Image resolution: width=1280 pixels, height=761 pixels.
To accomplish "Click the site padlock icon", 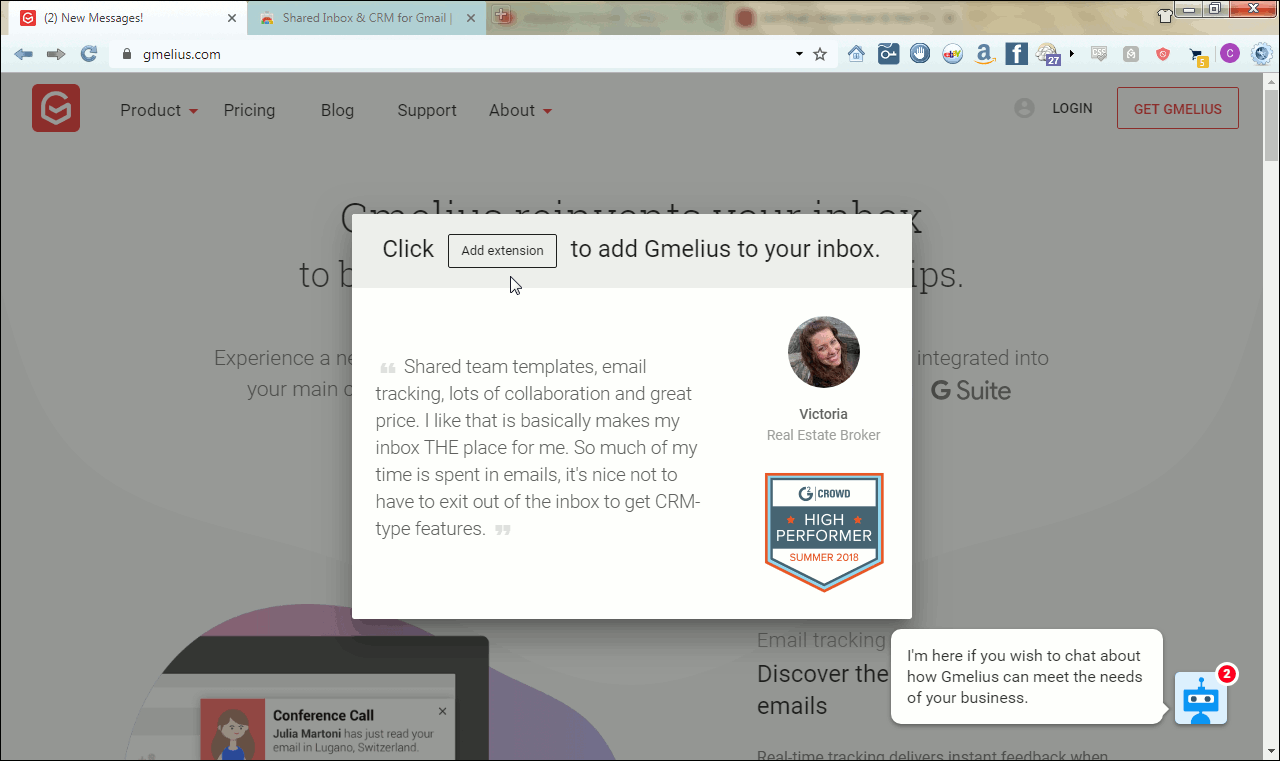I will coord(126,54).
